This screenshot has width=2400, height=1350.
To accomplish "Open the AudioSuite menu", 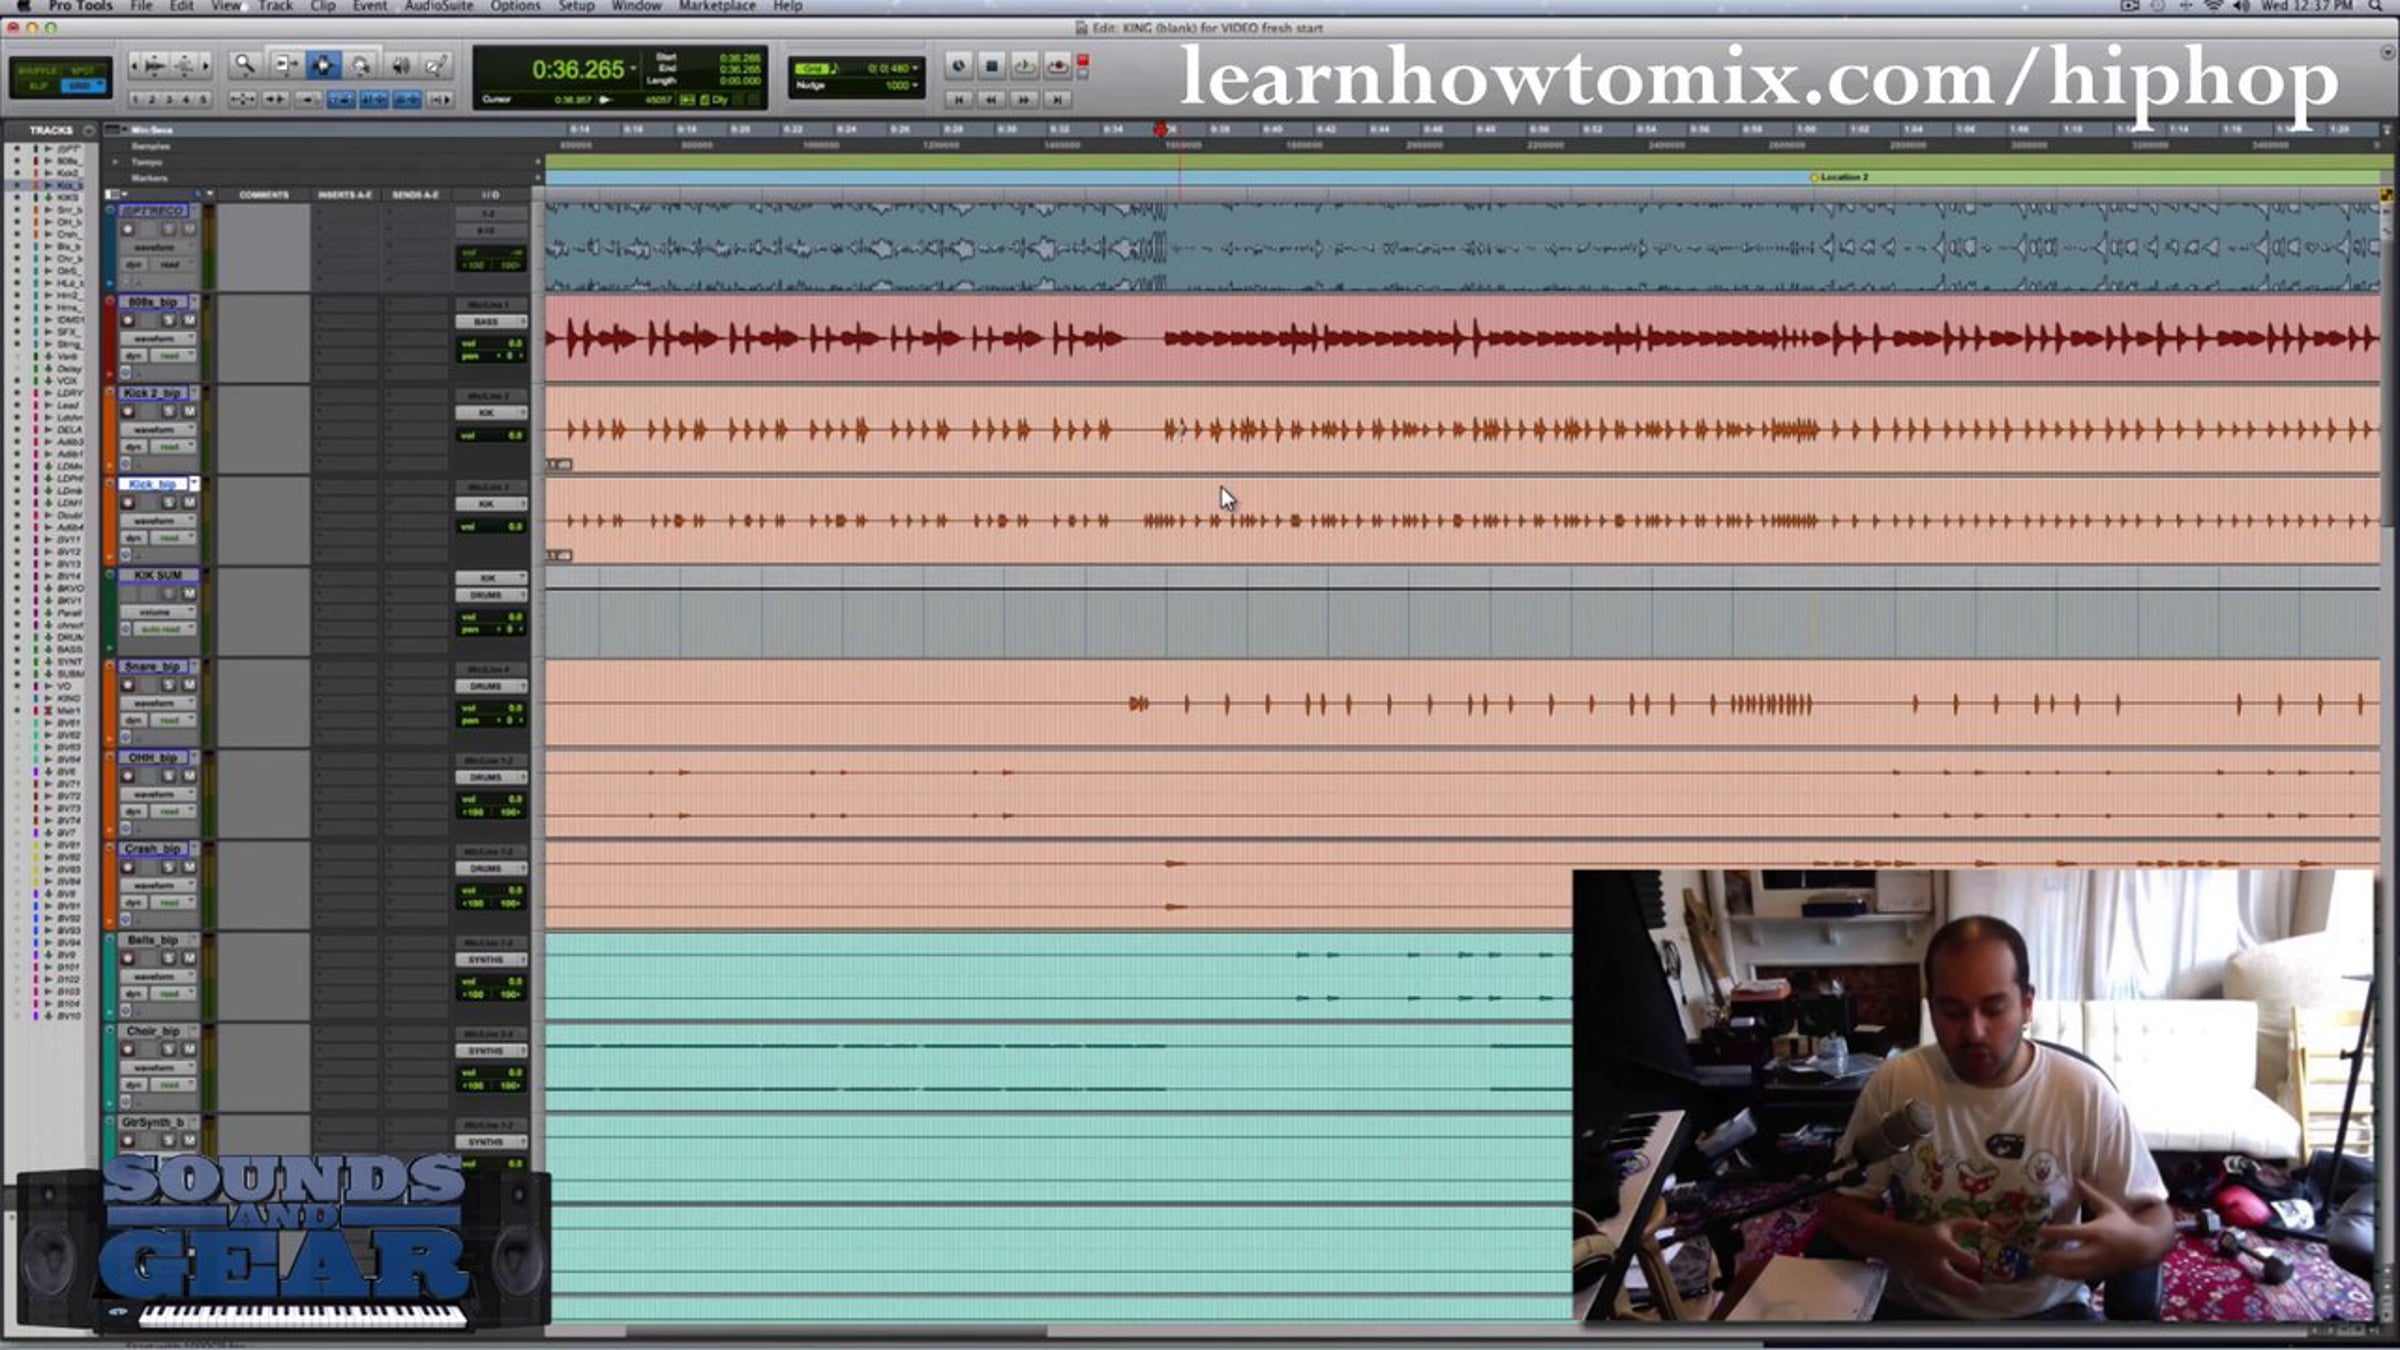I will tap(439, 6).
